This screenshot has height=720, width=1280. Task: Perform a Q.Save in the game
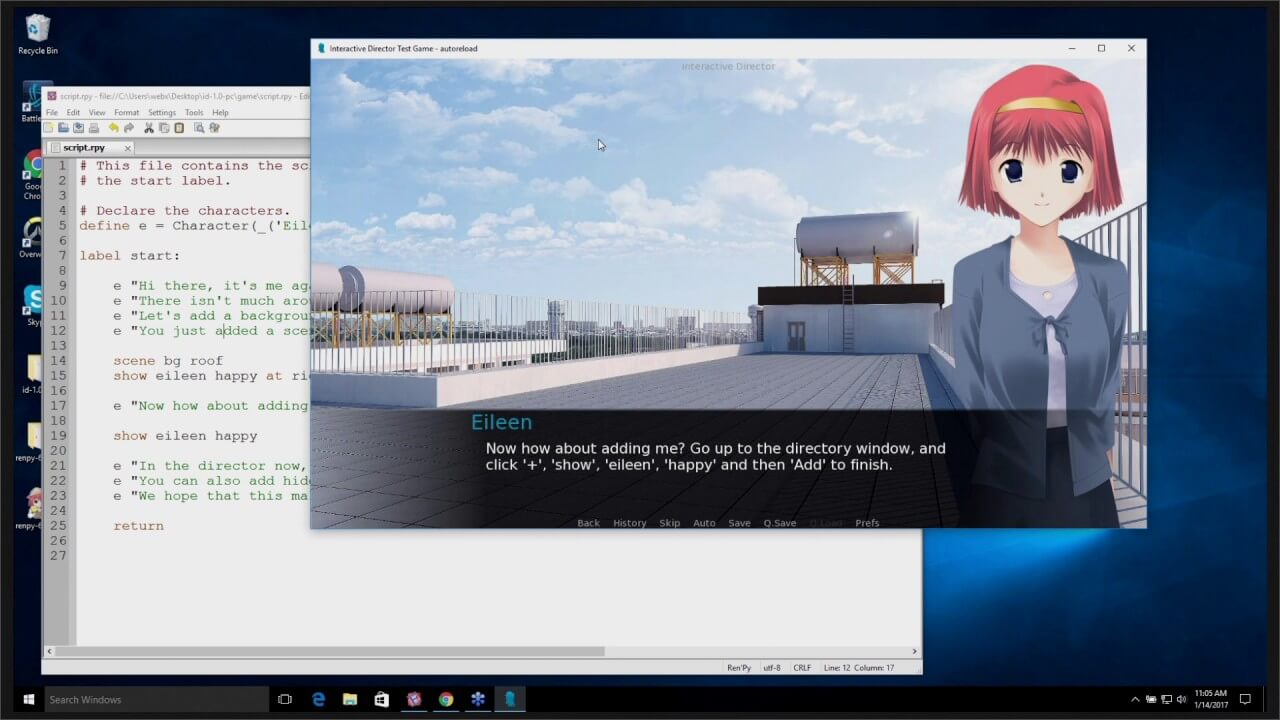(x=779, y=522)
